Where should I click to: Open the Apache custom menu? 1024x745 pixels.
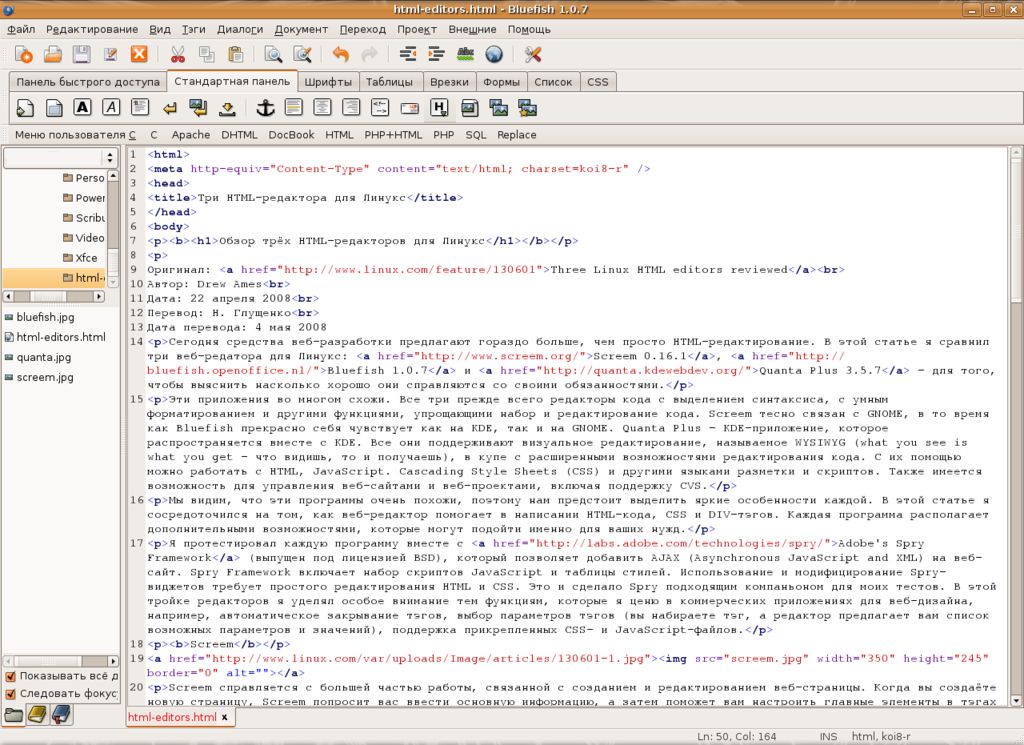(x=191, y=135)
